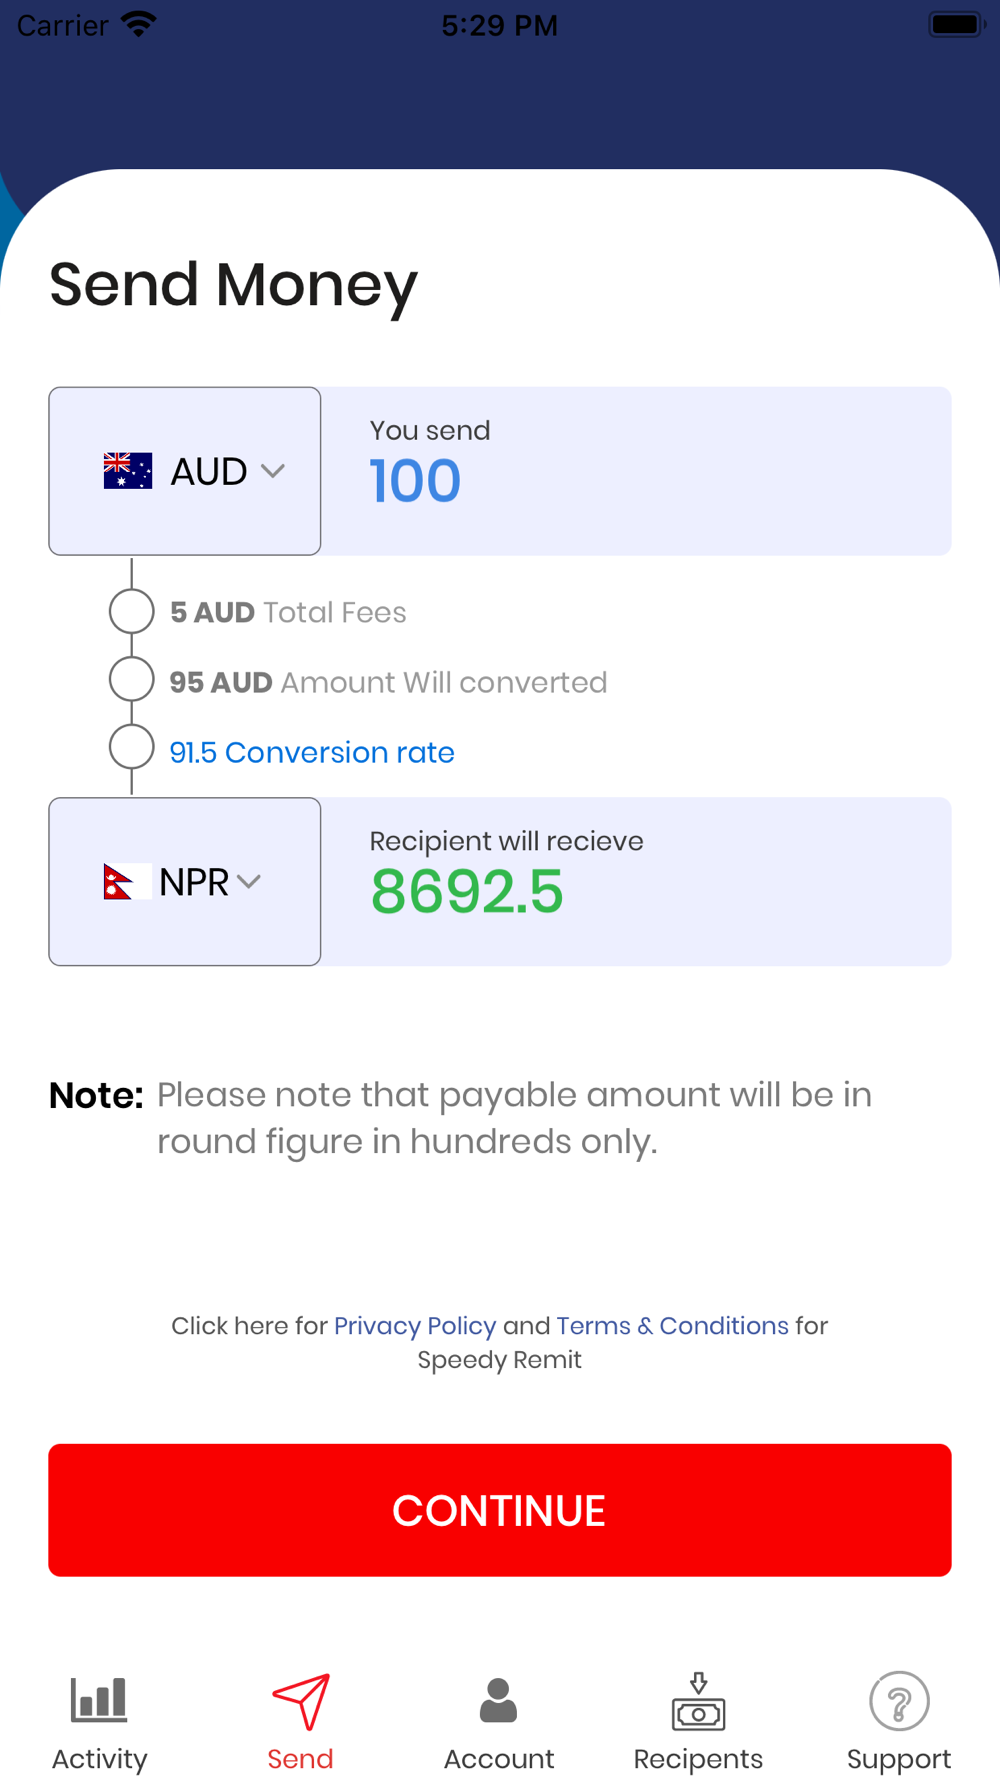Expand the AUD currency chevron
1000x1778 pixels.
point(273,471)
